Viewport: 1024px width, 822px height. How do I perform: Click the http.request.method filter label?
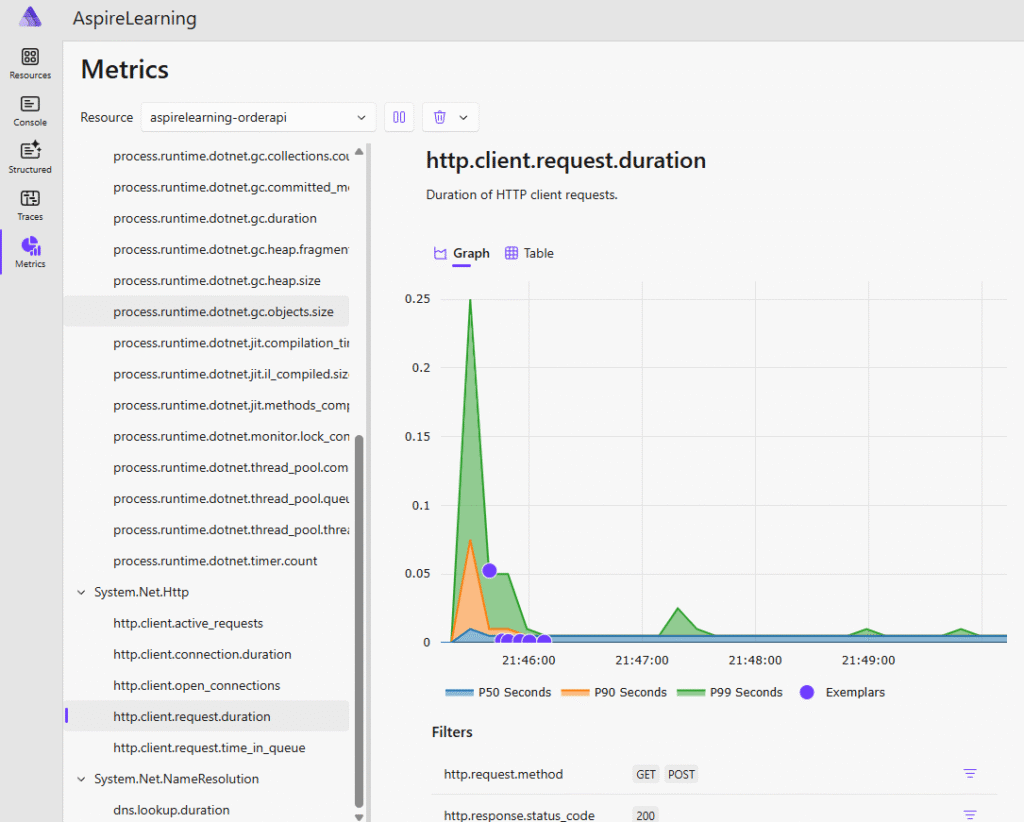503,774
